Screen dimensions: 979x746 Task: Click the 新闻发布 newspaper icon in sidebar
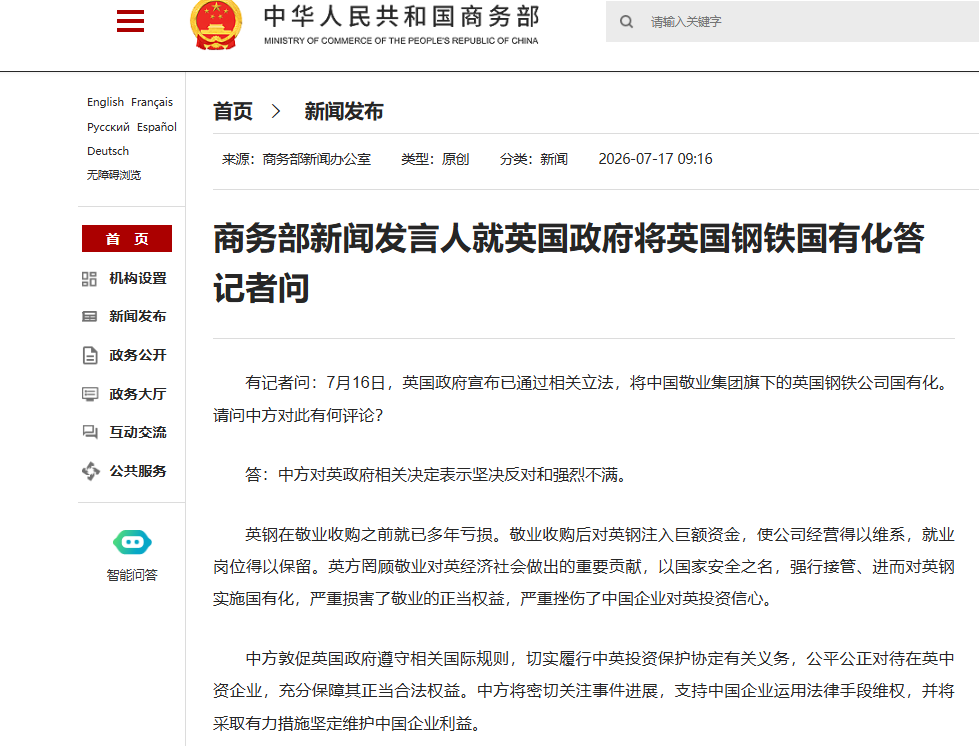89,317
